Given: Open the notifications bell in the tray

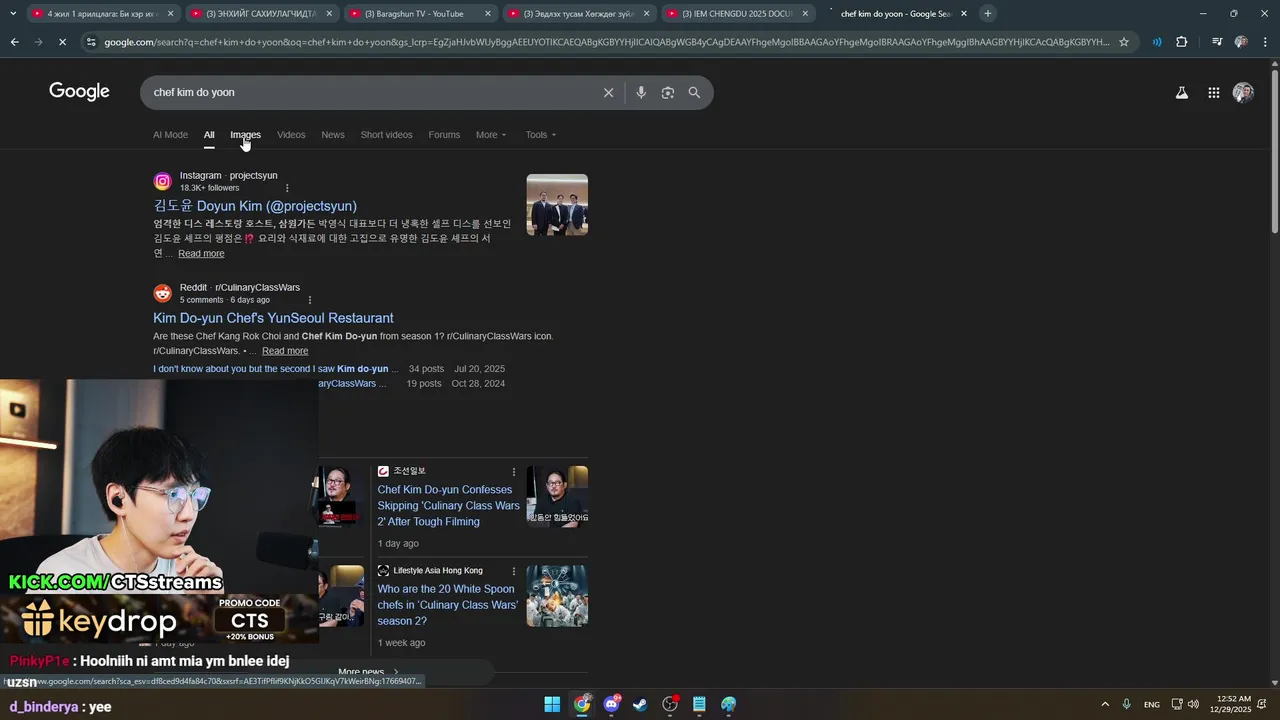Looking at the screenshot, I should (x=1262, y=704).
